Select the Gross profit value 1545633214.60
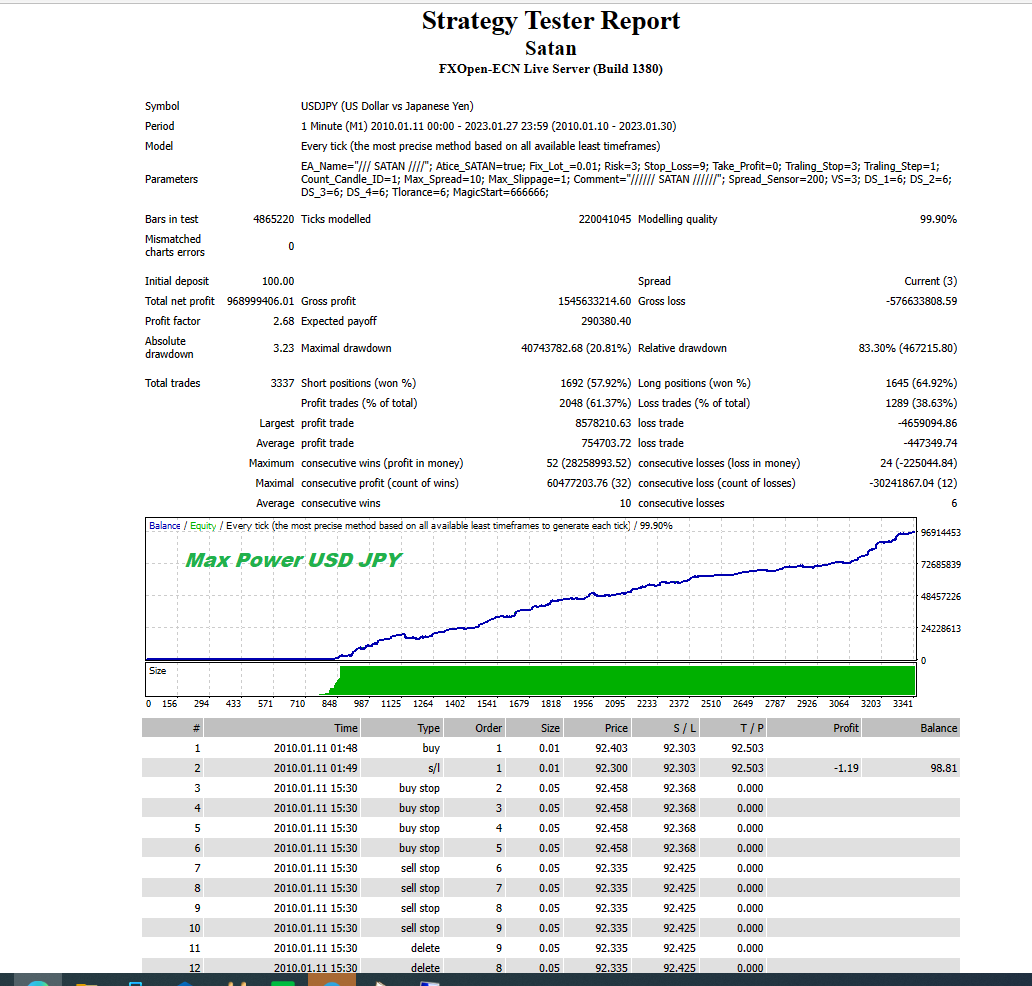Screen dimensions: 1032x986 point(594,301)
